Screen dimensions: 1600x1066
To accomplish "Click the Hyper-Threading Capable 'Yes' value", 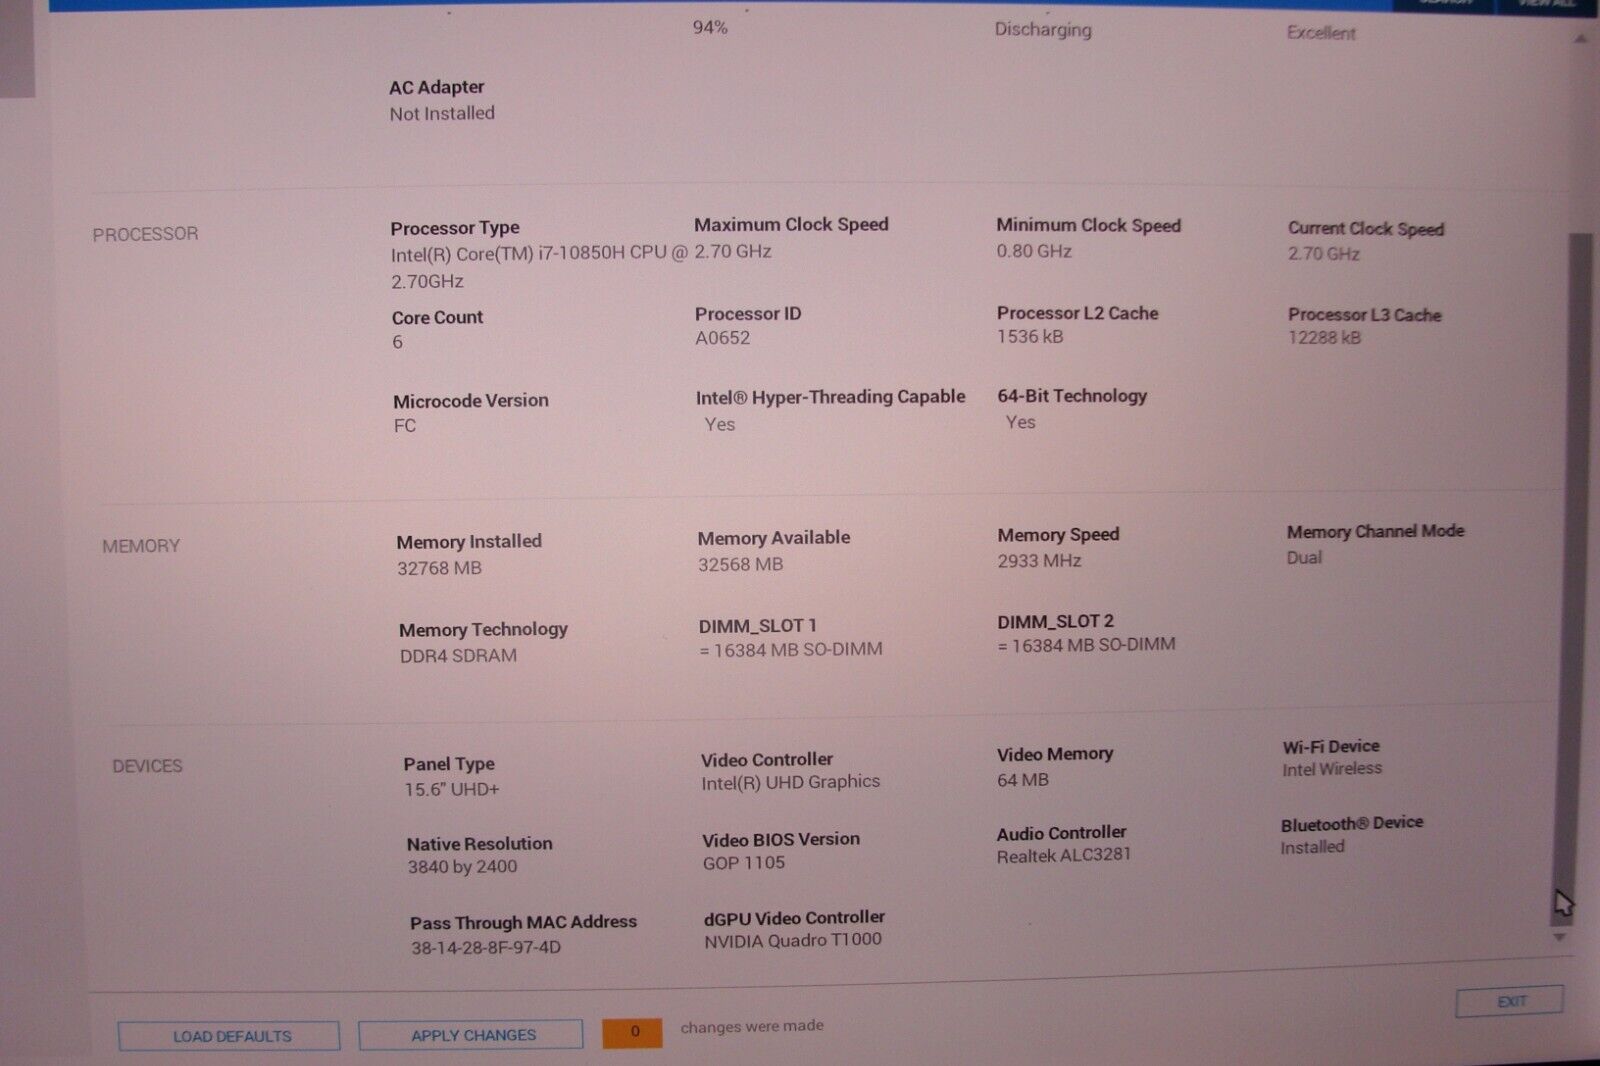I will [719, 424].
